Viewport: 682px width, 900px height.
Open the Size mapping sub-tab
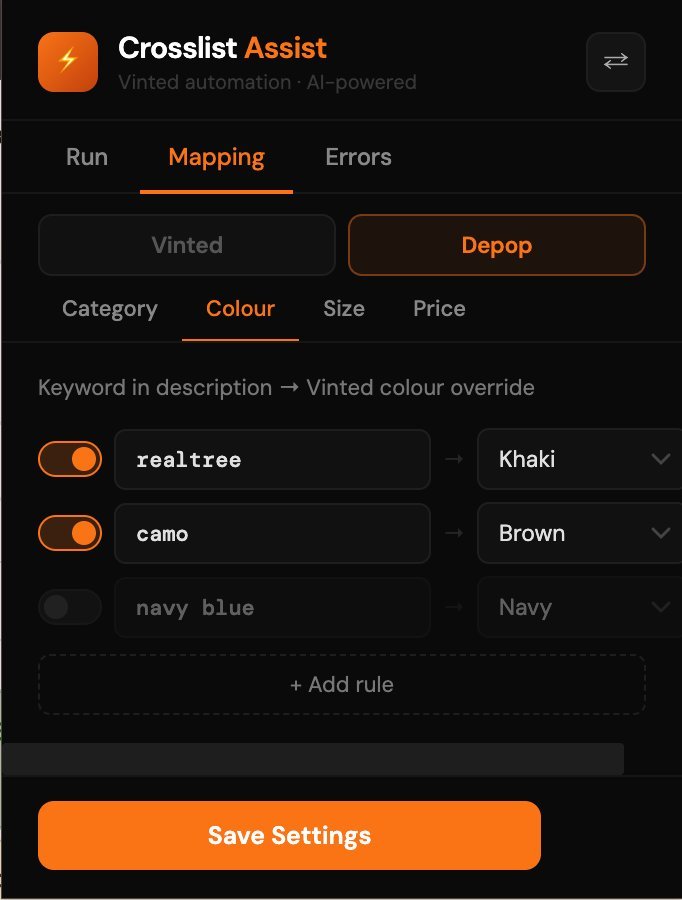point(344,309)
